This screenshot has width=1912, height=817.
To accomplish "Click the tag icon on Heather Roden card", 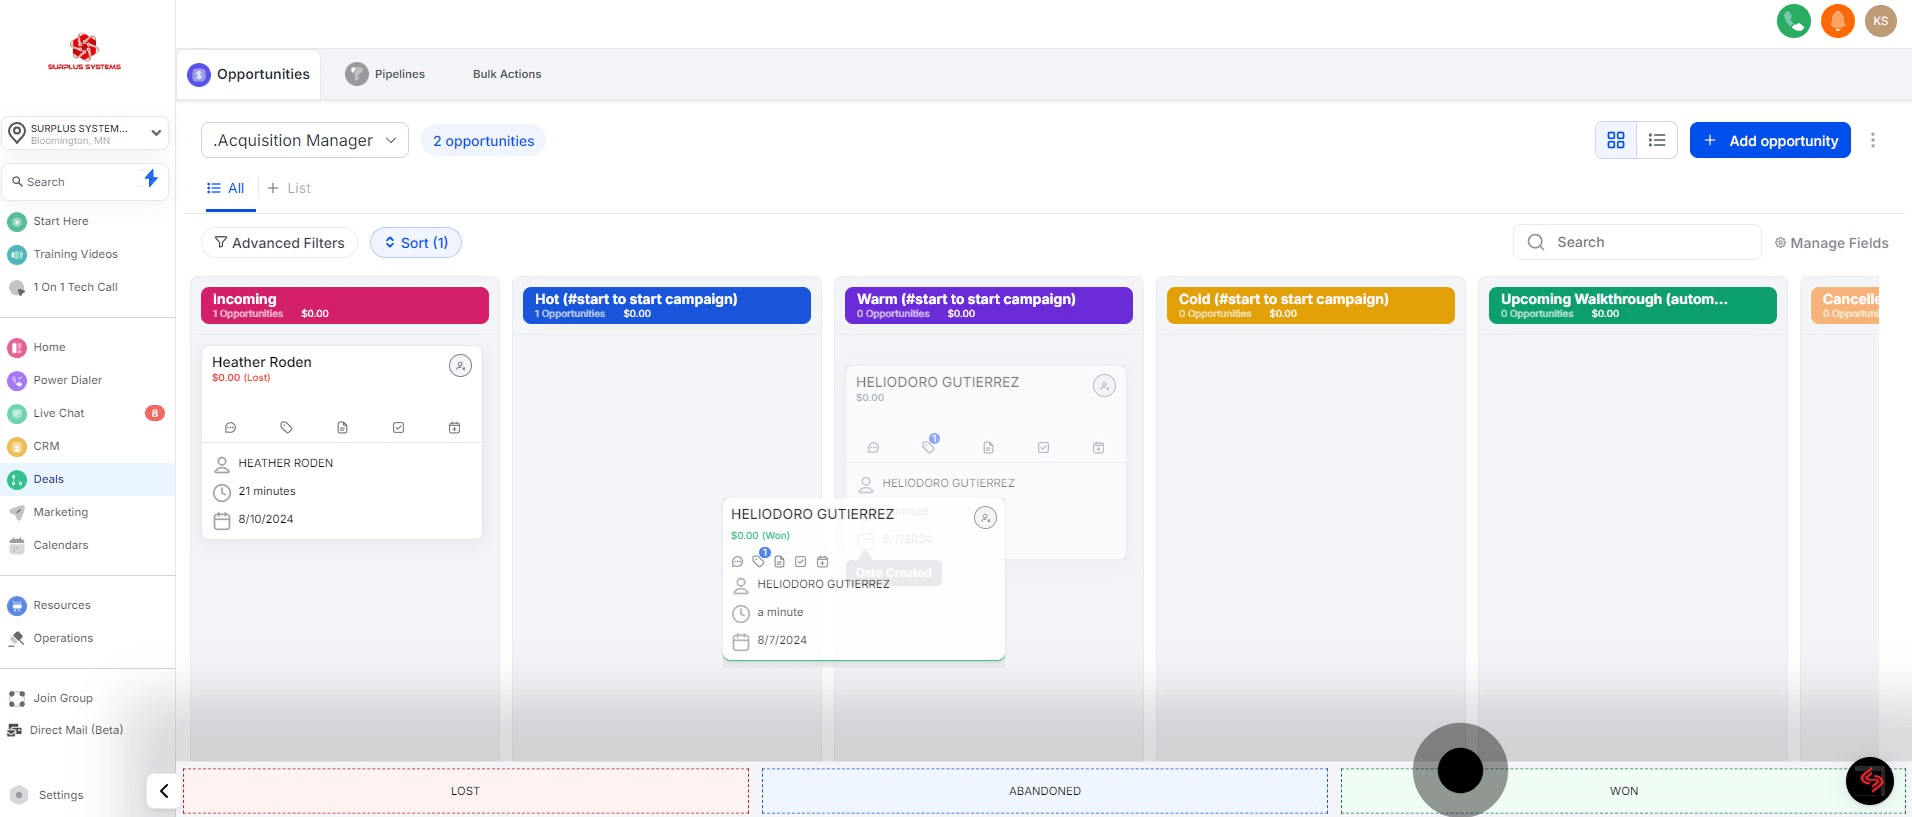I will pyautogui.click(x=286, y=428).
